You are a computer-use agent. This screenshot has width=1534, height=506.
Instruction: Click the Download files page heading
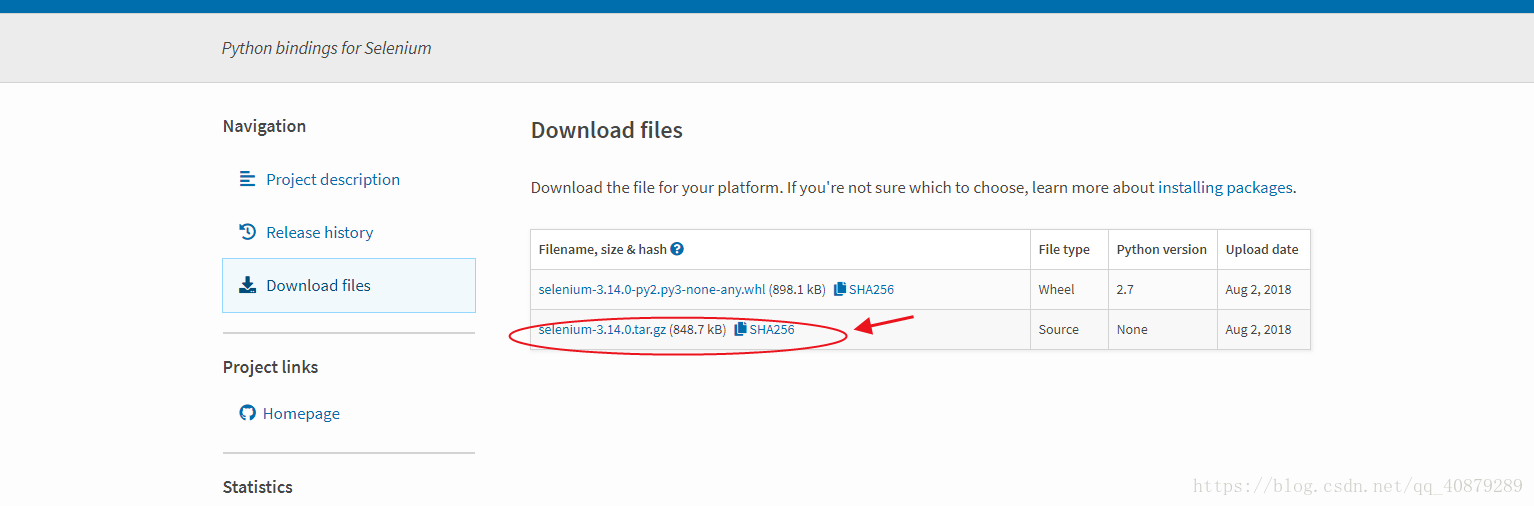[607, 131]
